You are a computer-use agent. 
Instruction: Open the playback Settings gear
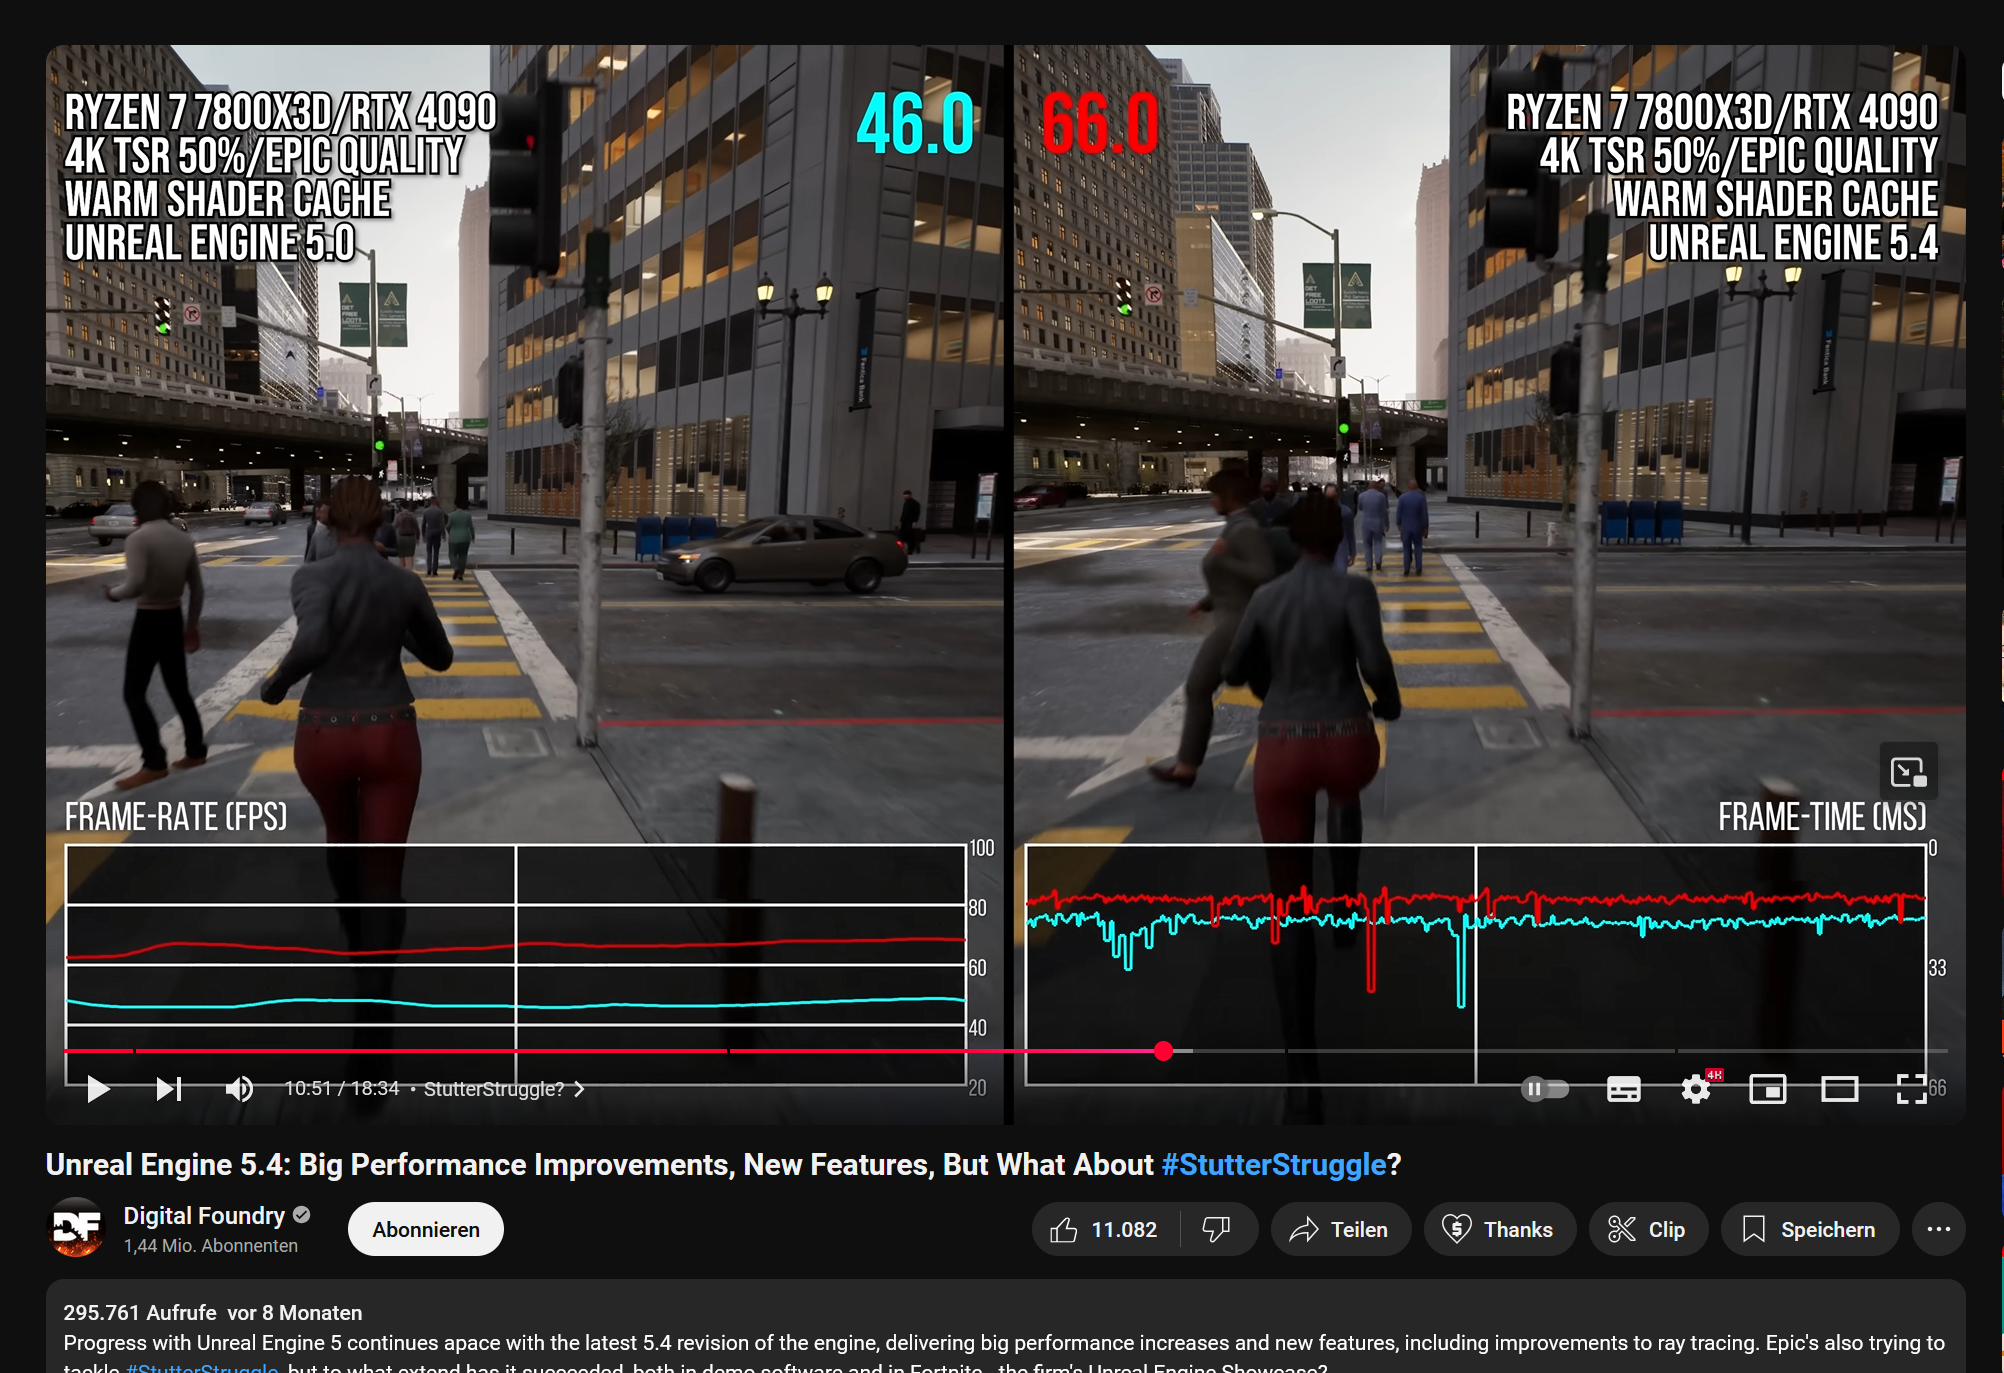(x=1695, y=1089)
